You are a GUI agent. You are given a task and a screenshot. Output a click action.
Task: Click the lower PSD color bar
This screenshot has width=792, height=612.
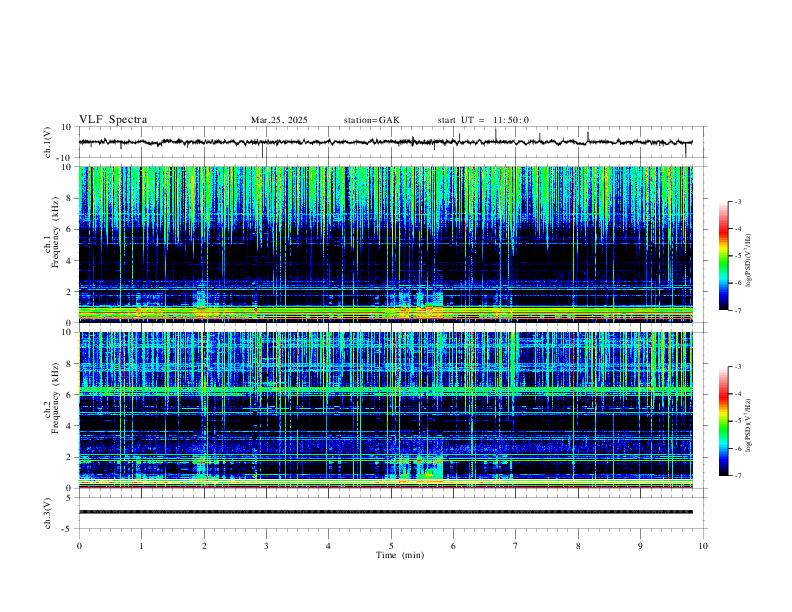[x=724, y=421]
